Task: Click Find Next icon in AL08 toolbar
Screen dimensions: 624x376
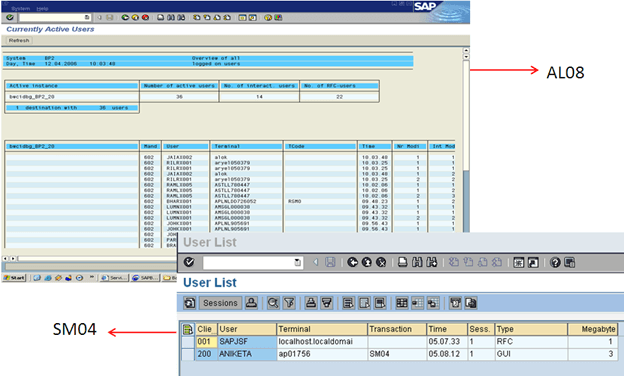Action: (181, 18)
